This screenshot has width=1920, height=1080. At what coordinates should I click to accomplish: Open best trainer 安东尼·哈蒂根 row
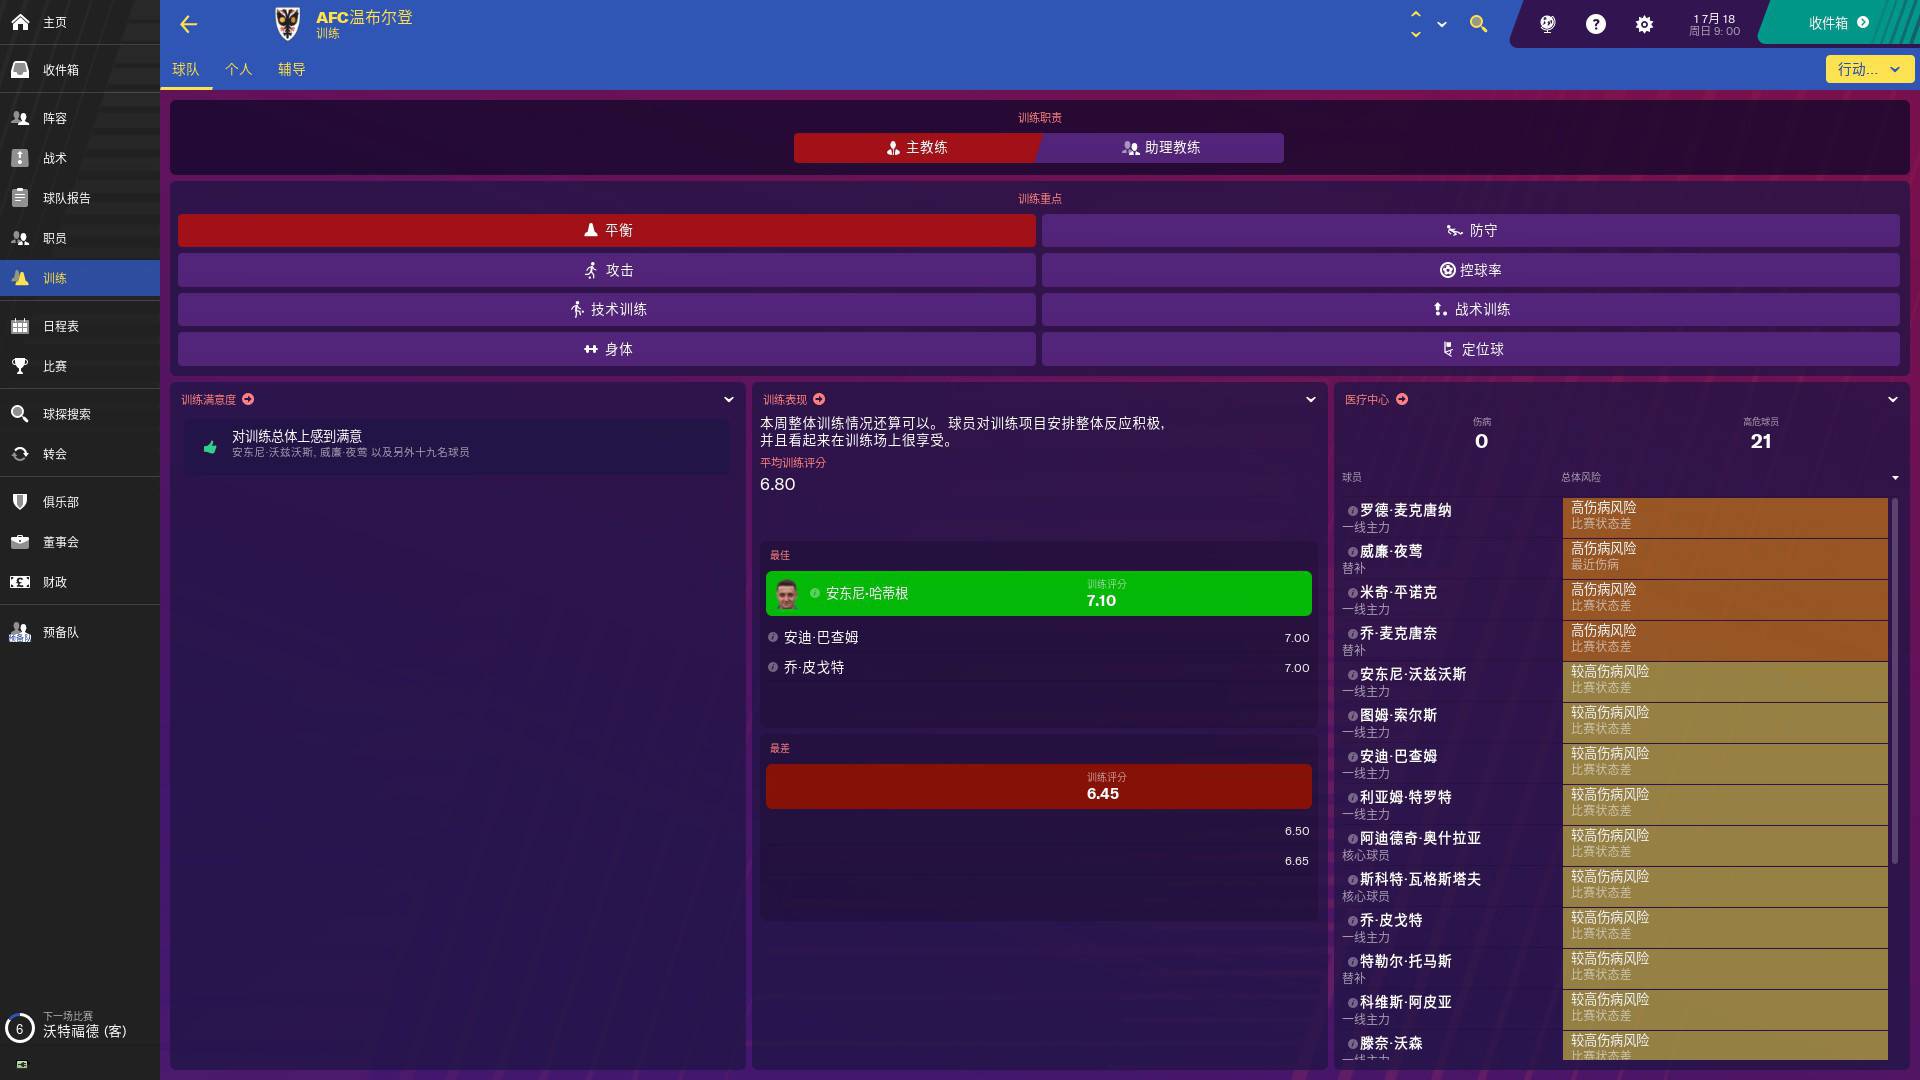pyautogui.click(x=1039, y=593)
